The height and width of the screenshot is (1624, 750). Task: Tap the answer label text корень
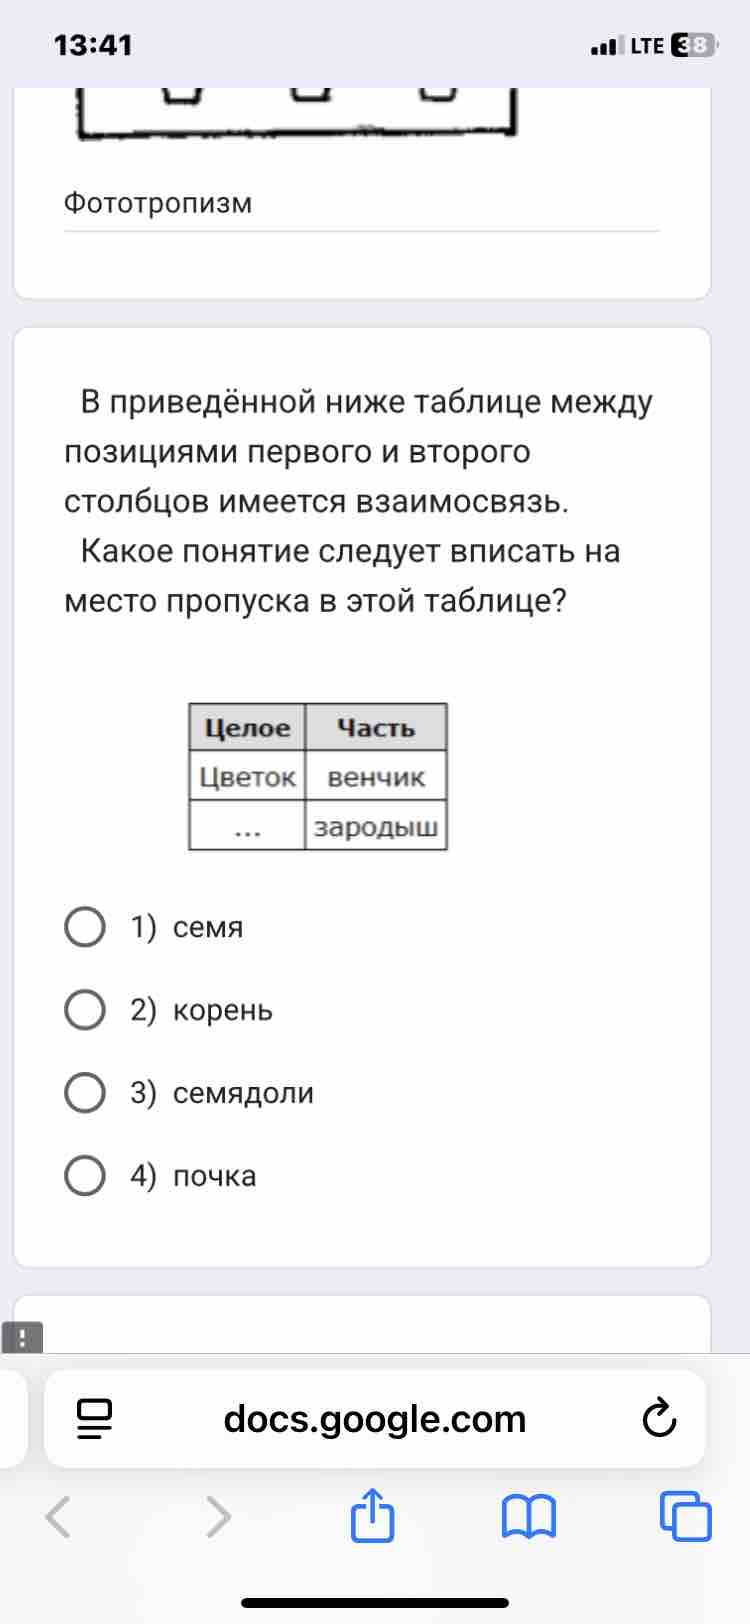[222, 1010]
